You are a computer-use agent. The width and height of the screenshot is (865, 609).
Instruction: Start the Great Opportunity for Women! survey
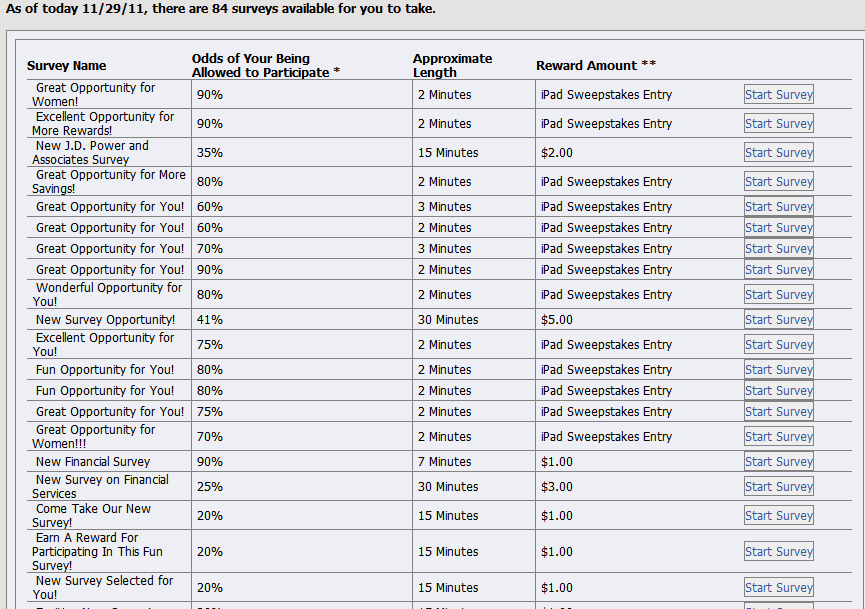pos(778,95)
